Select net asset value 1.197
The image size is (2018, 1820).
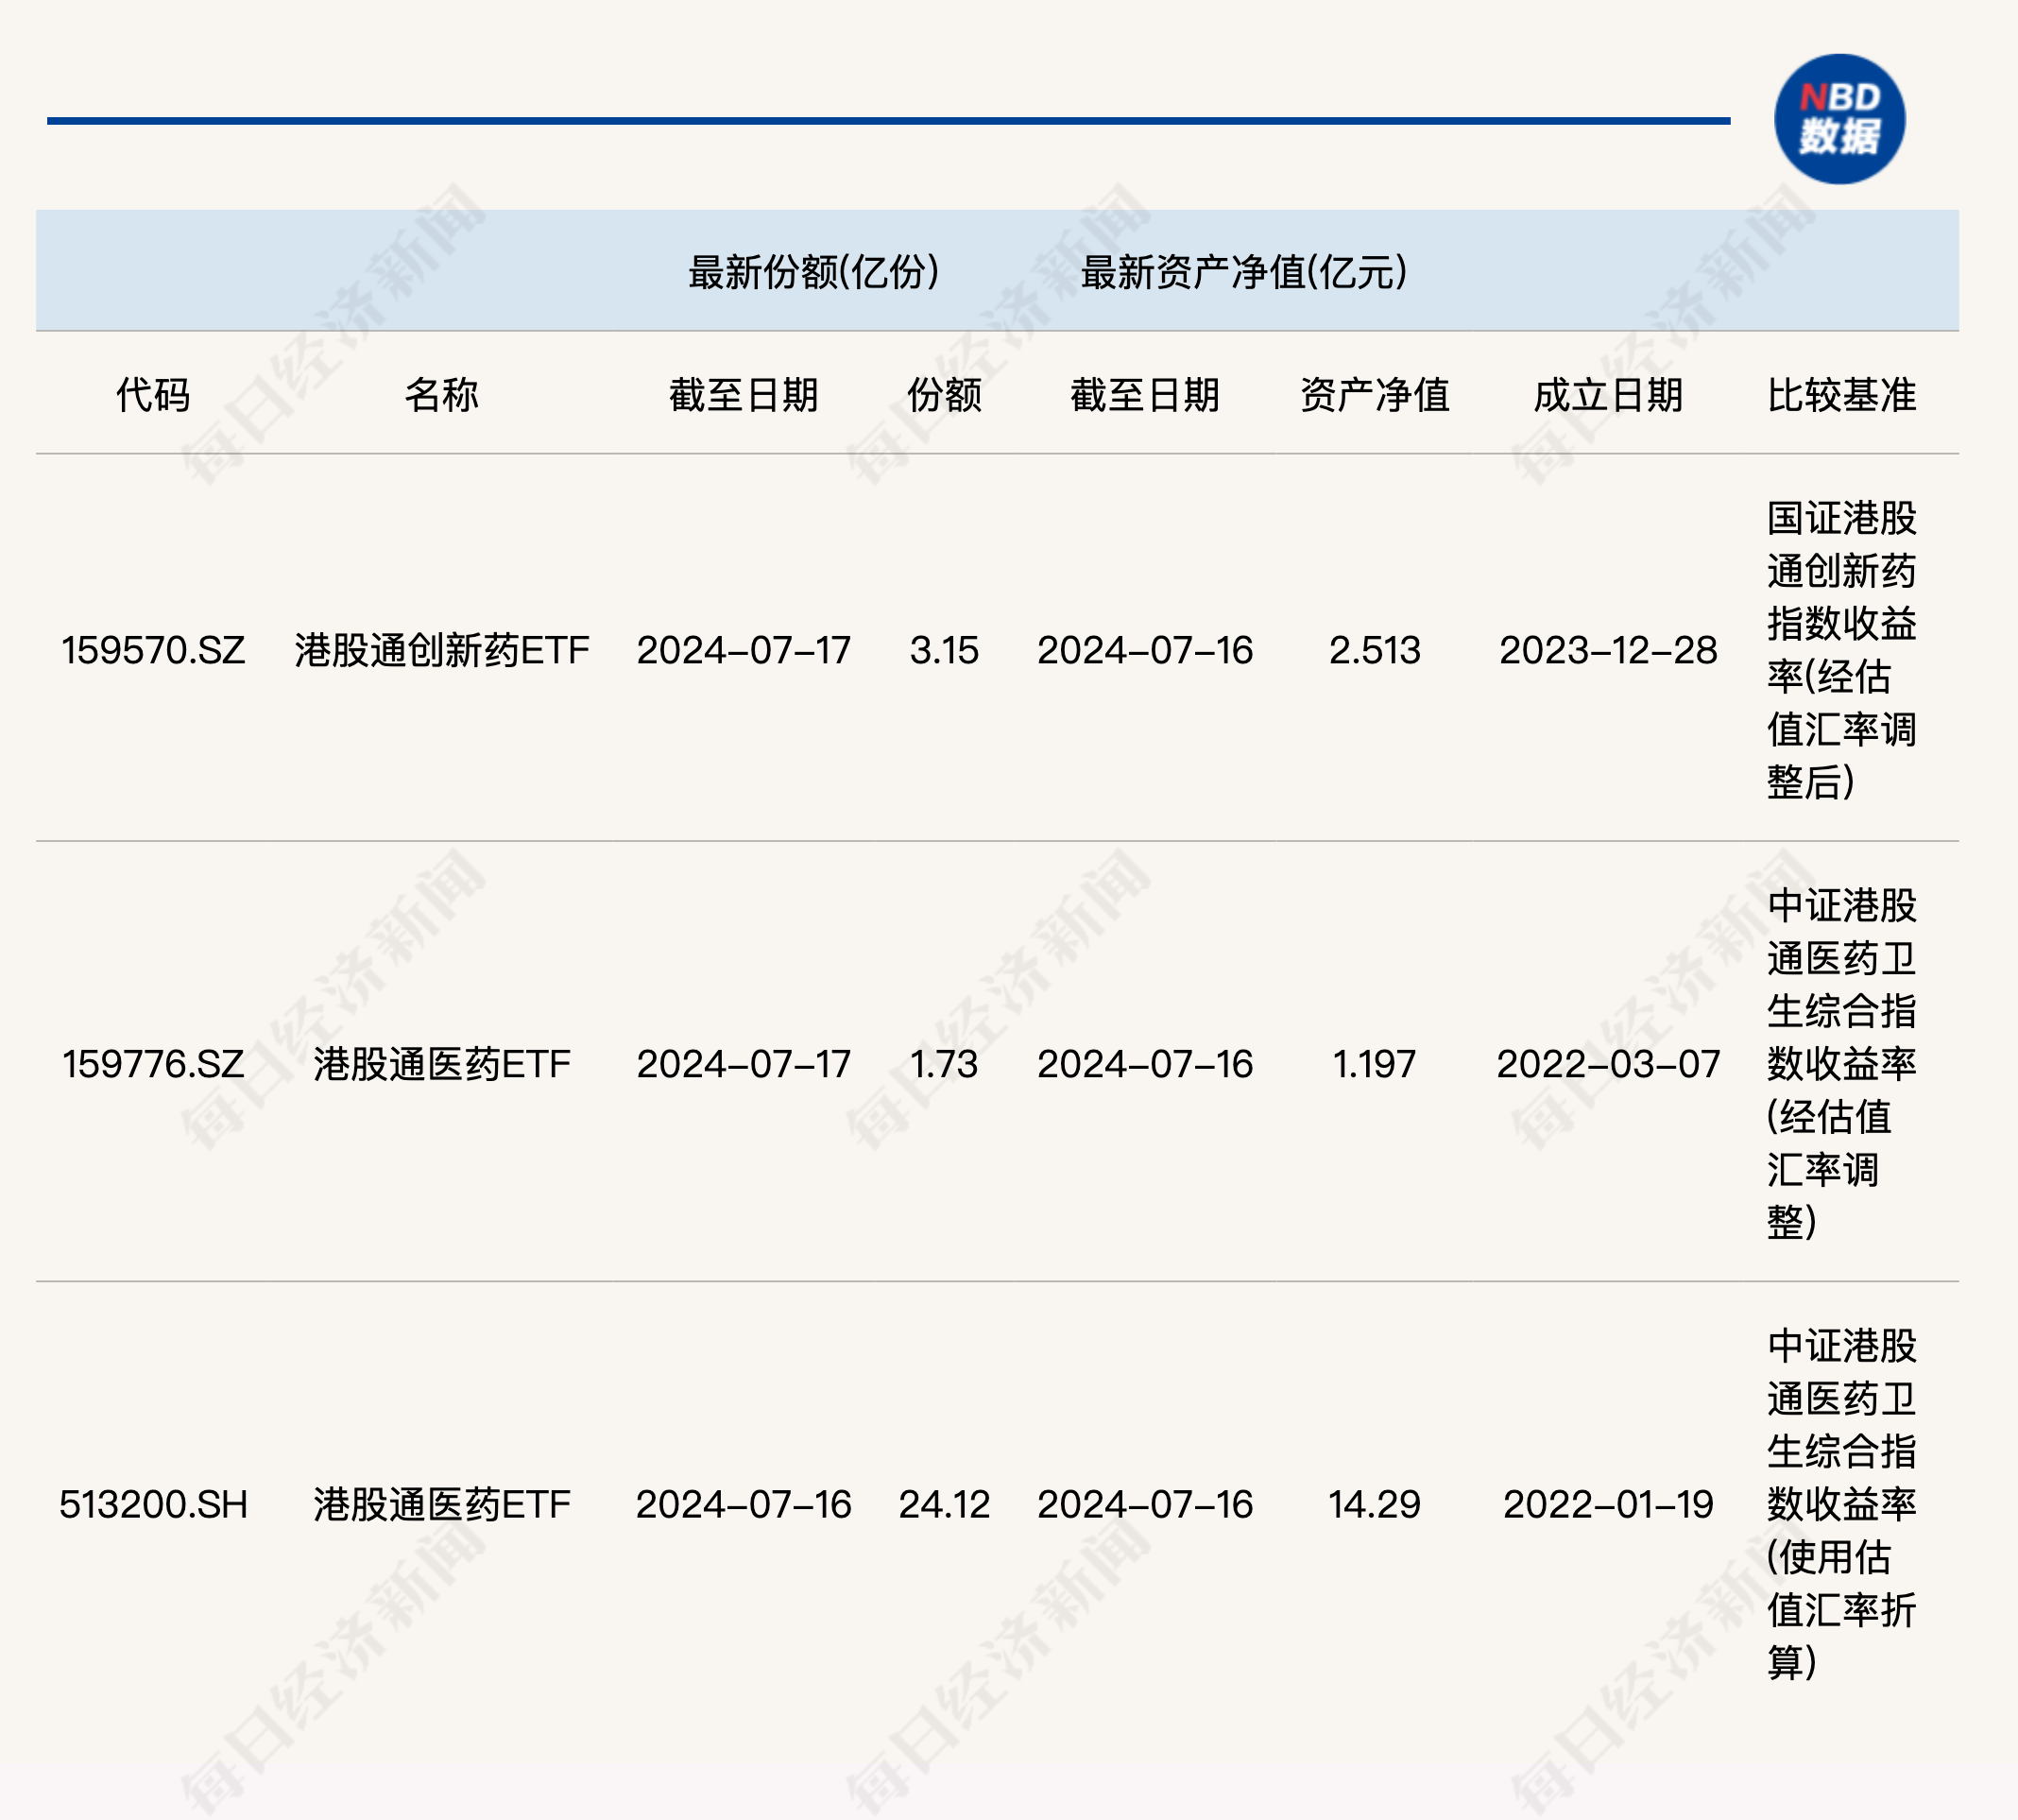[x=1375, y=1064]
